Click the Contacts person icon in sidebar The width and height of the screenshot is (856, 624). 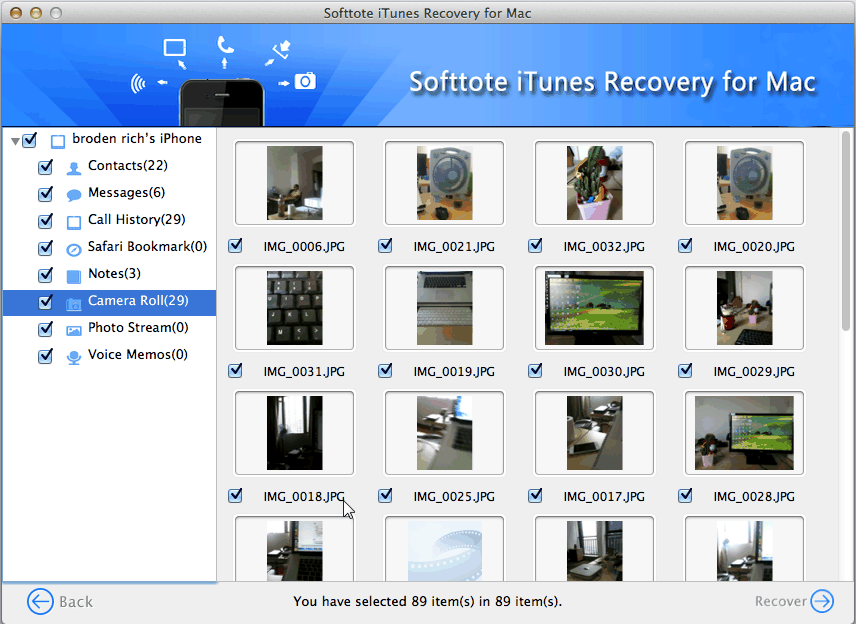tap(74, 167)
